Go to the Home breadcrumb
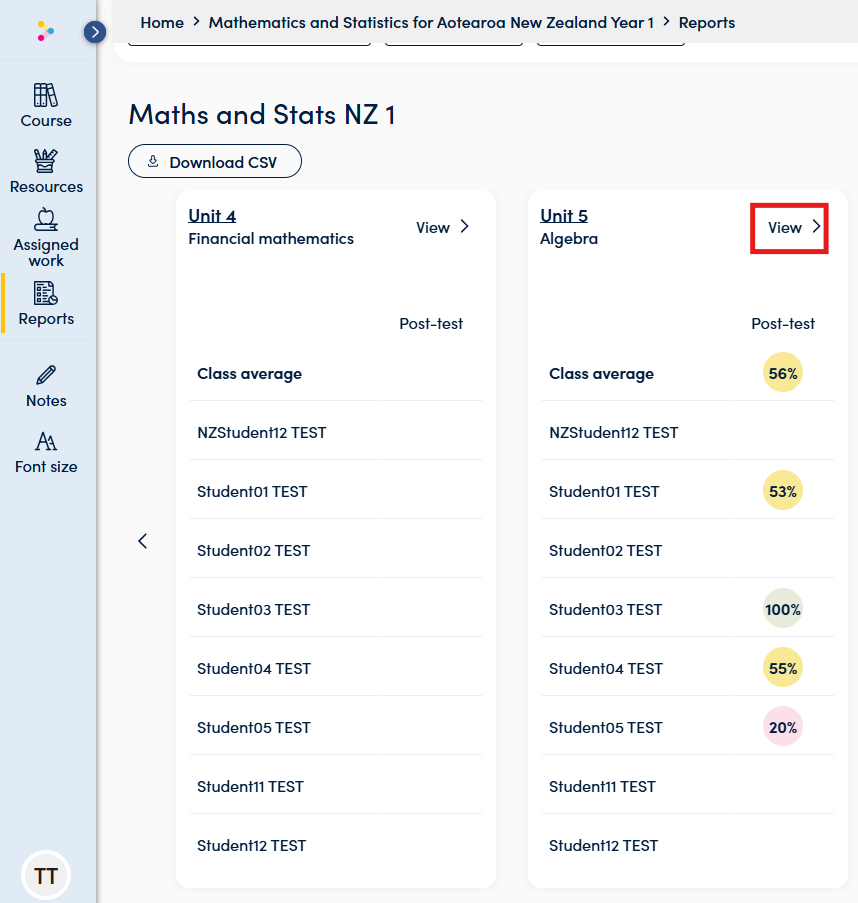 (162, 22)
